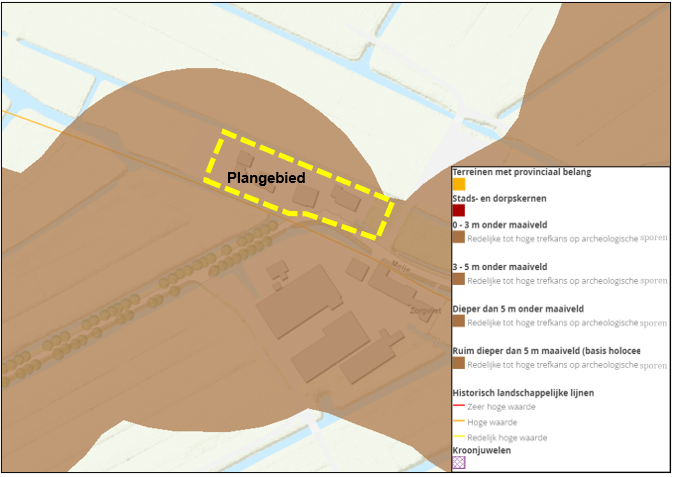The width and height of the screenshot is (674, 477).
Task: Click the '0 - 3 m onder maaiveld' heading
Action: click(500, 225)
